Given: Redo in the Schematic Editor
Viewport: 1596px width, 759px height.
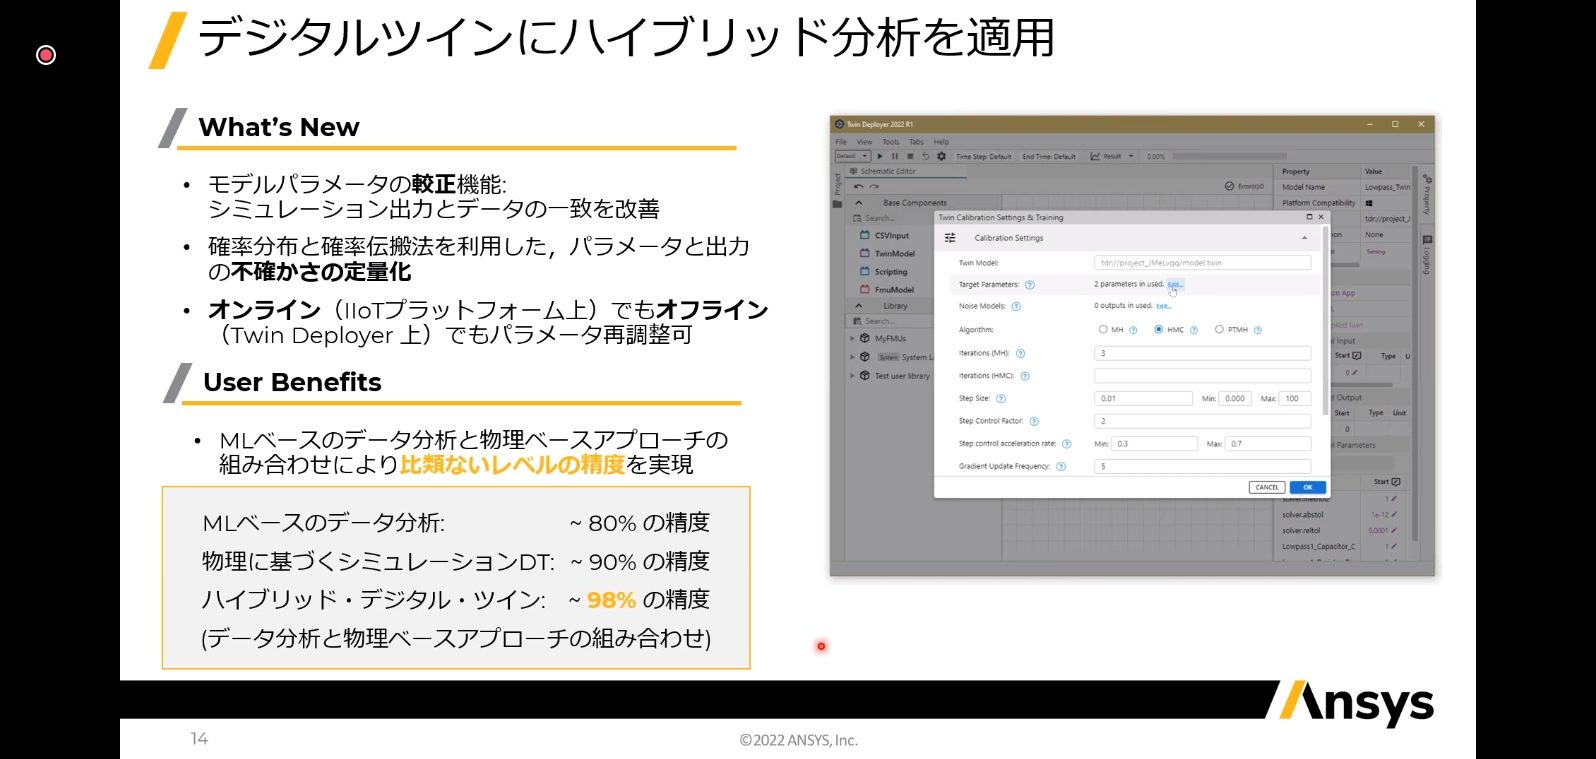Looking at the screenshot, I should 874,186.
